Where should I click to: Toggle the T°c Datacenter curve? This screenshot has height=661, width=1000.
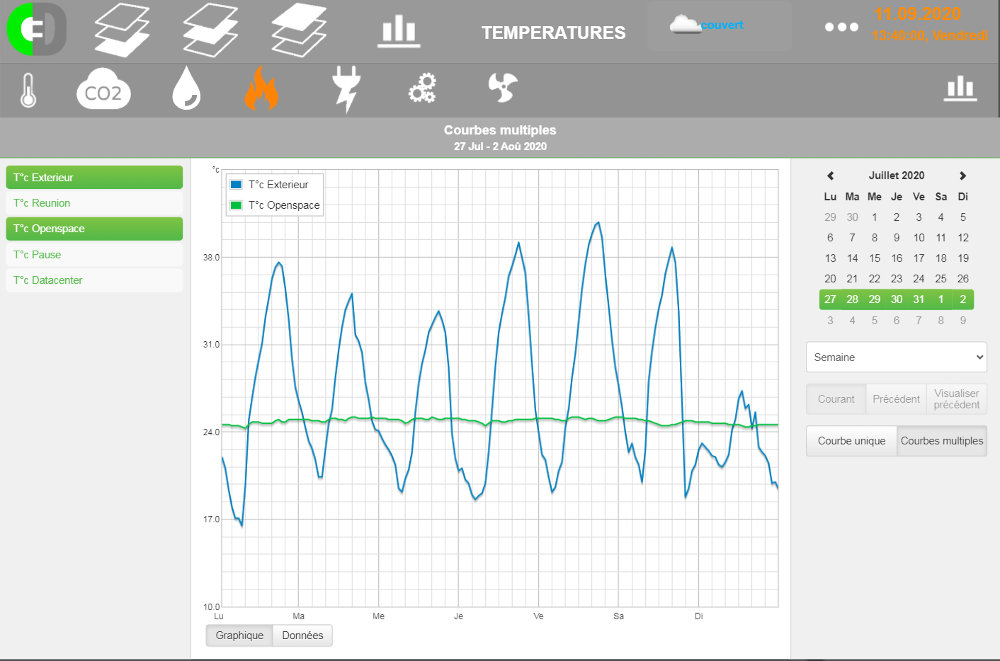pyautogui.click(x=94, y=281)
